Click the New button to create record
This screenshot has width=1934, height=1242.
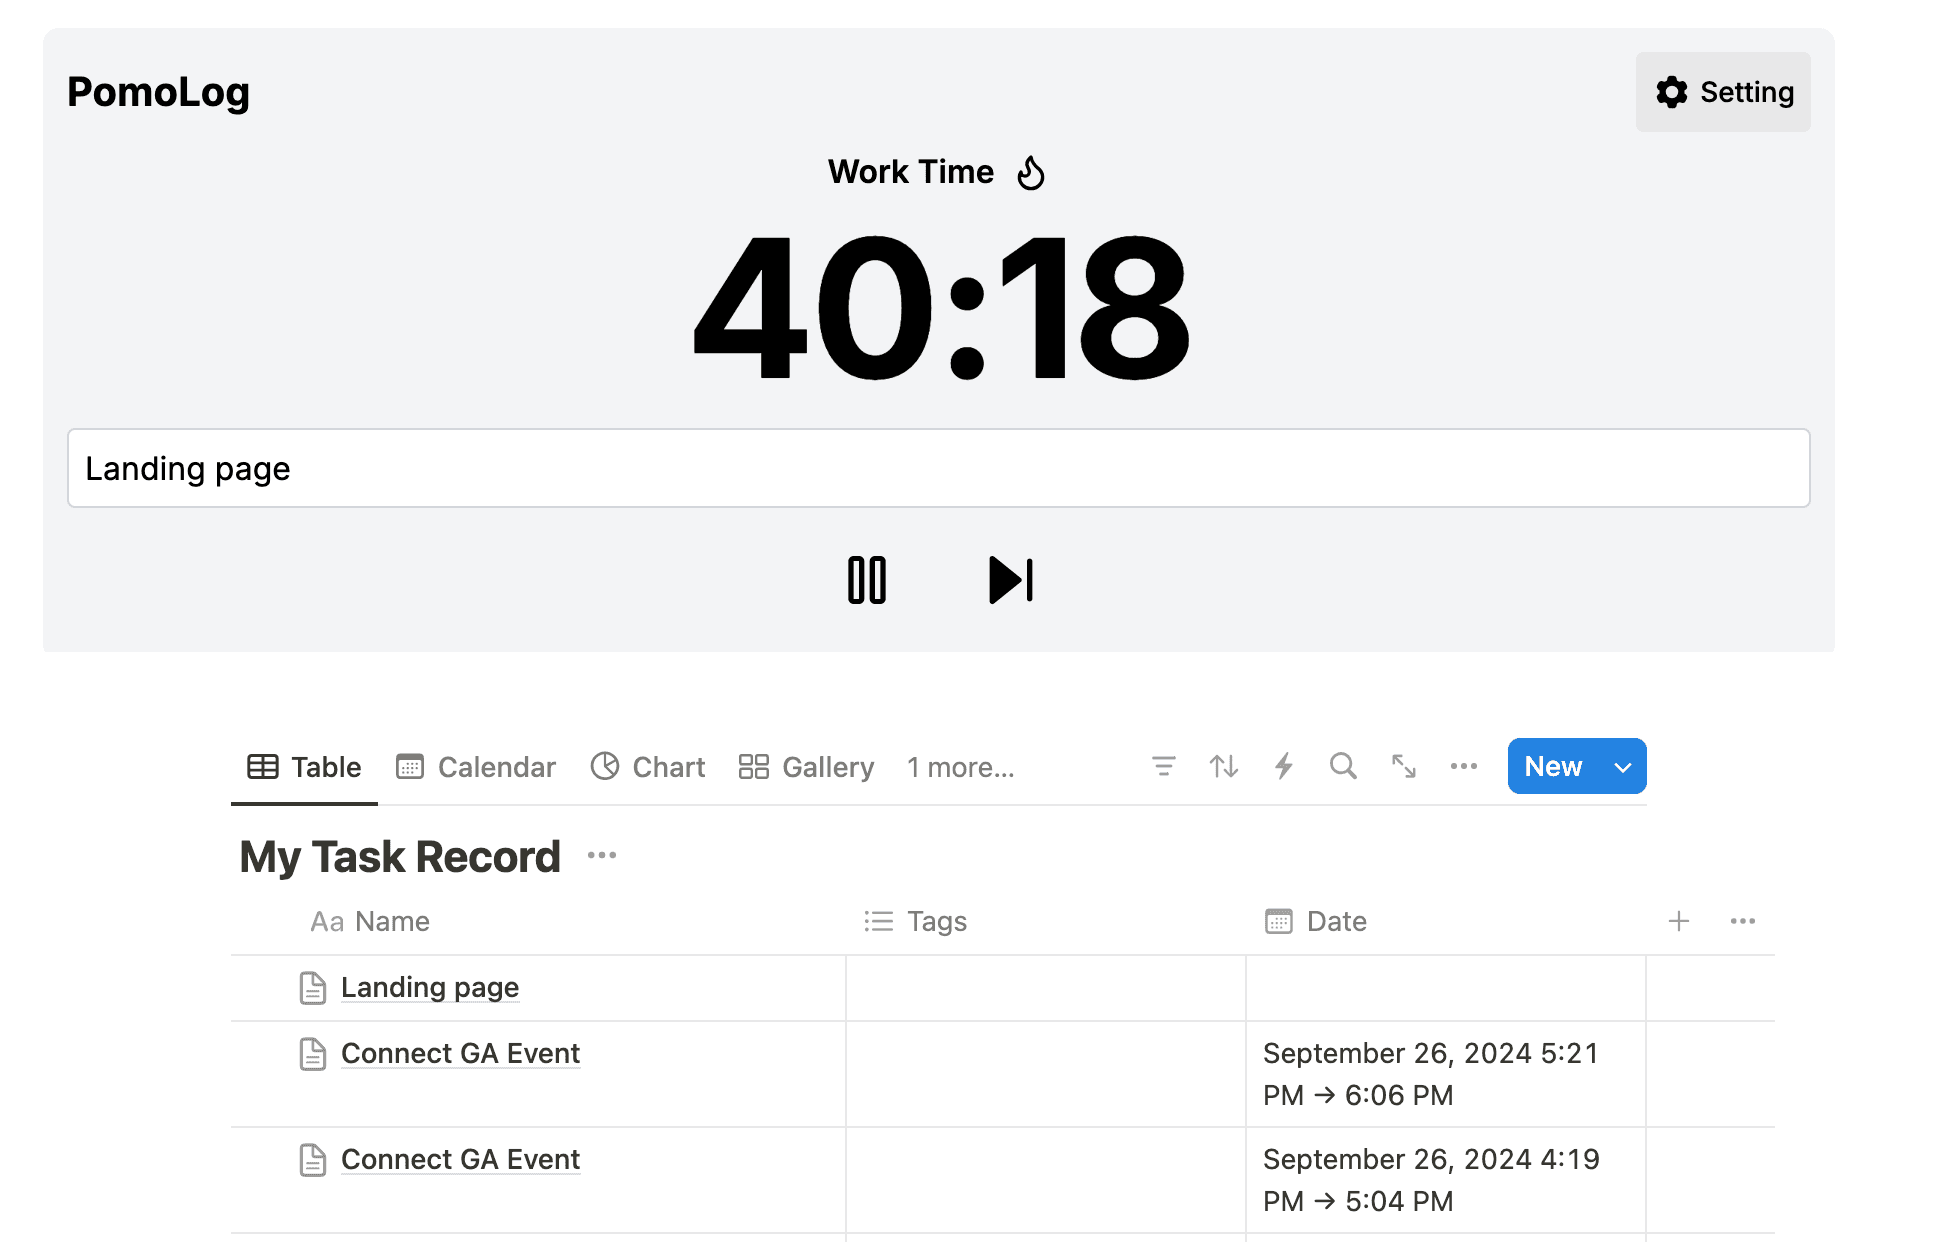pos(1553,766)
